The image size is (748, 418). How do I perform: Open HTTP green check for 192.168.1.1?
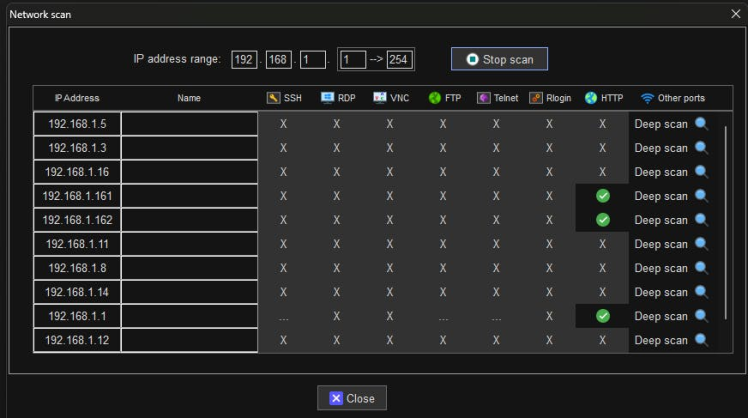point(603,316)
